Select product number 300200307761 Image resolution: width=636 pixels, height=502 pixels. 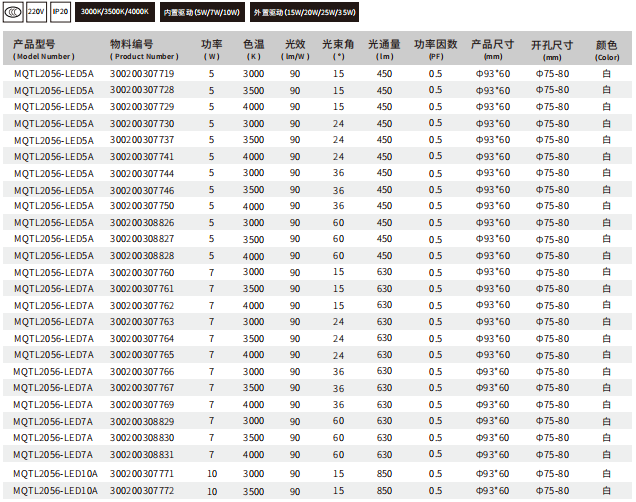[142, 289]
